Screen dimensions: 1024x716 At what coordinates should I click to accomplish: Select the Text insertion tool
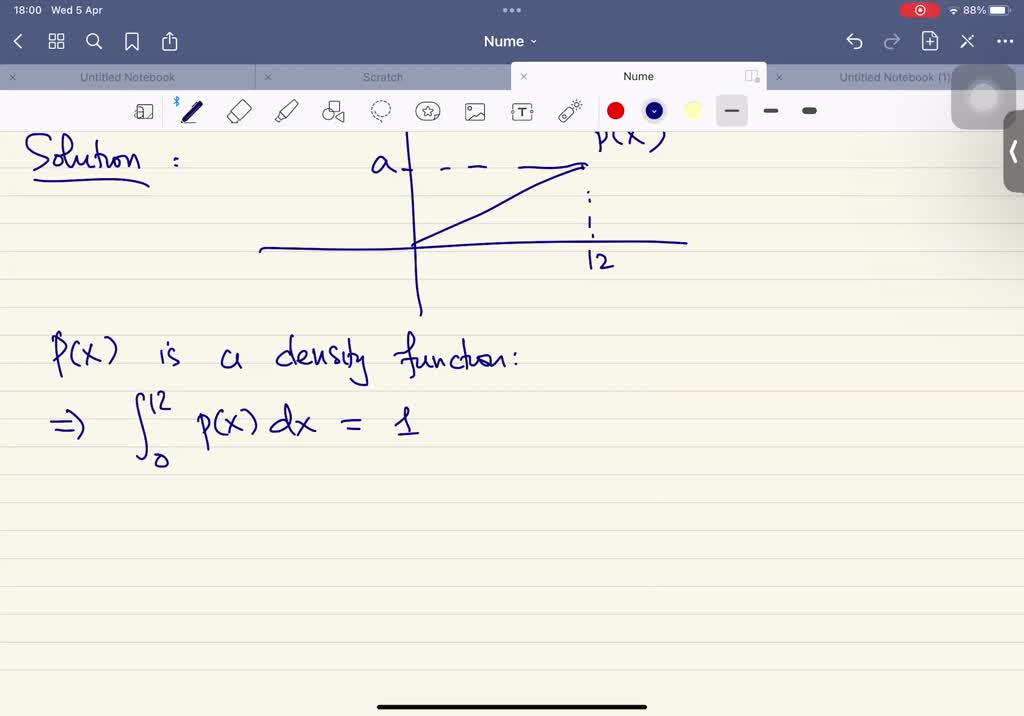click(522, 111)
